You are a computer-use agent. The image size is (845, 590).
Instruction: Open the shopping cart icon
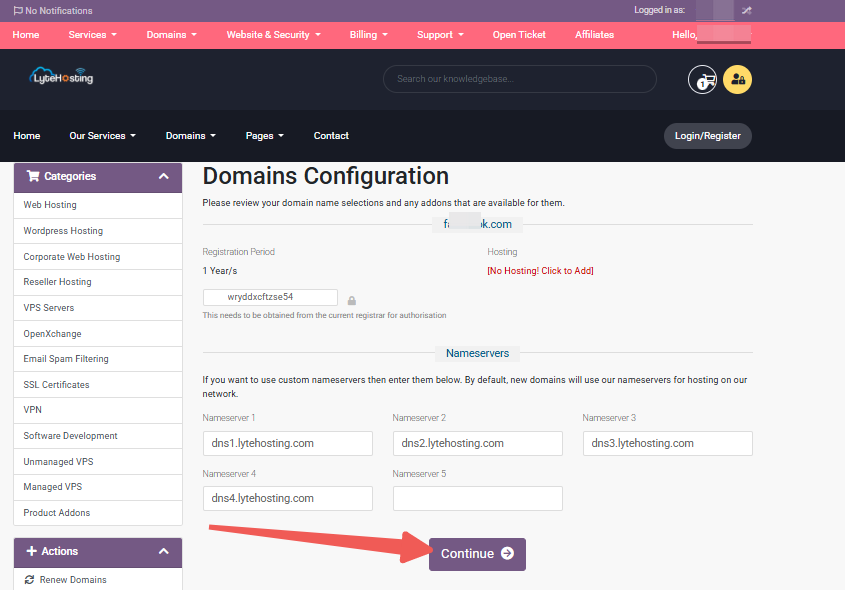tap(702, 79)
